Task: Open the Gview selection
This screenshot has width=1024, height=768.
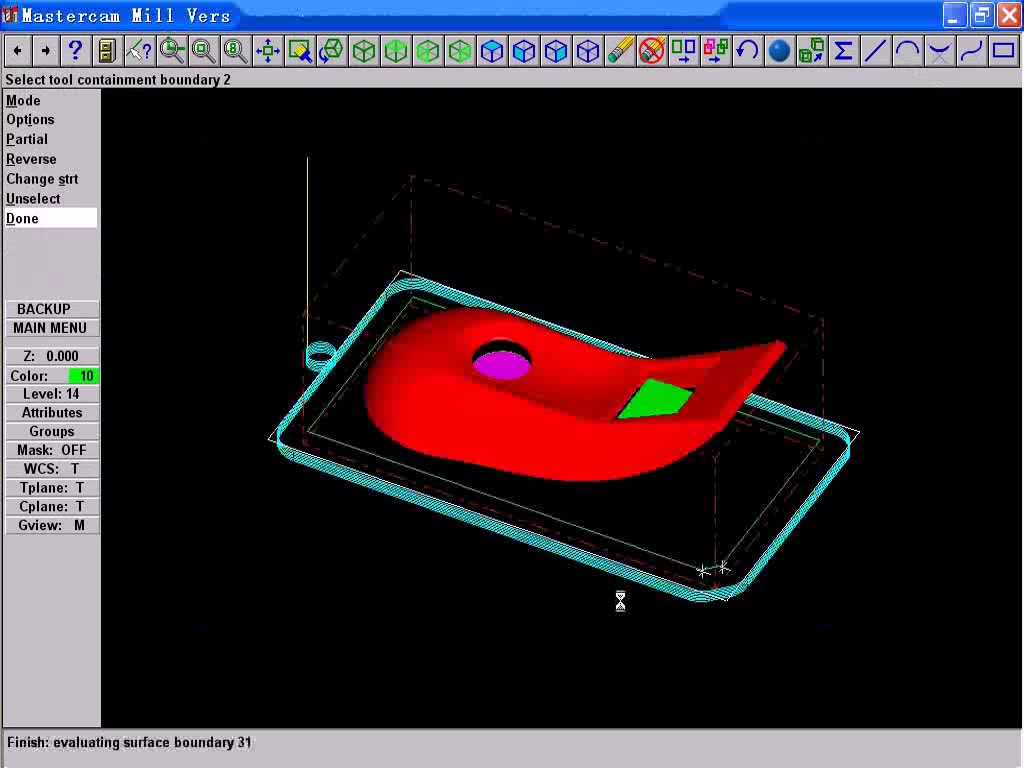Action: pos(51,525)
